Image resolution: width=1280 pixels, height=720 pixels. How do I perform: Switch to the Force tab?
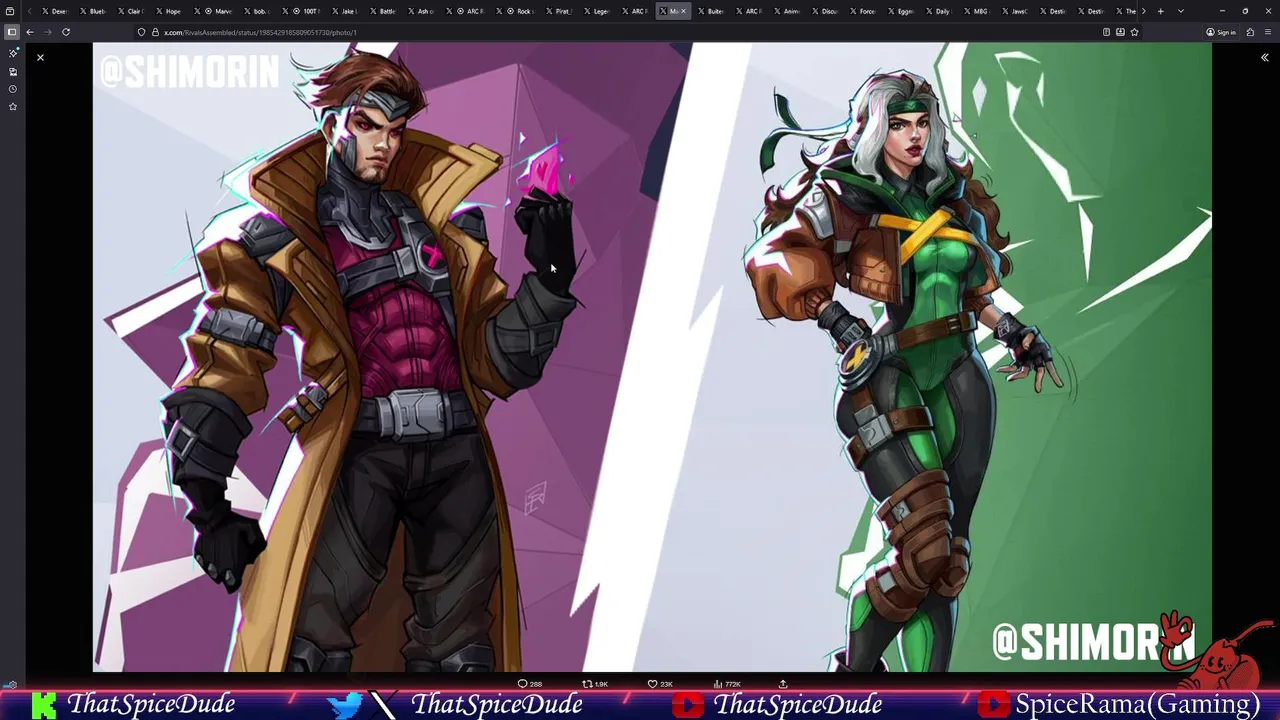pos(862,11)
